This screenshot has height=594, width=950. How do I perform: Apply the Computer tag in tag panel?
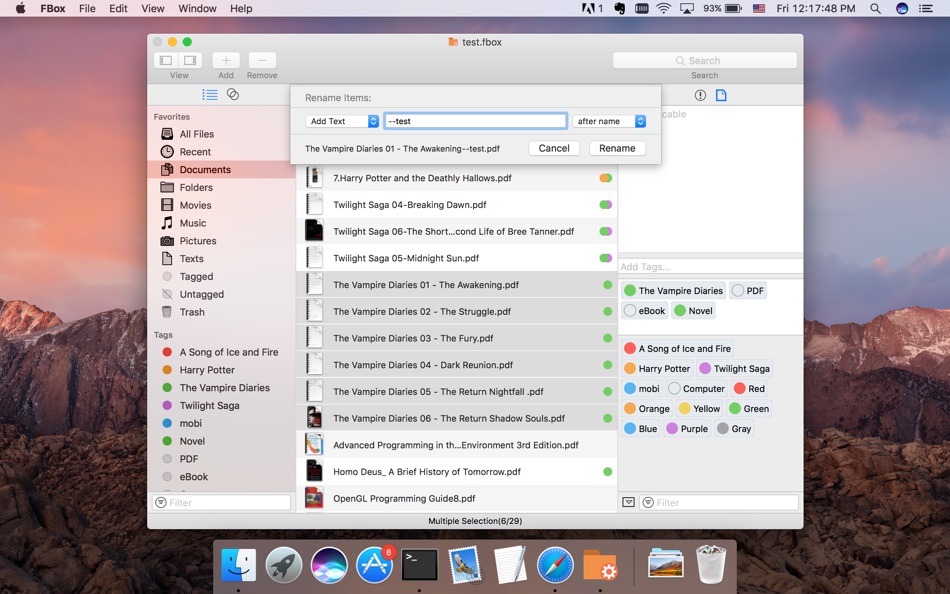point(696,389)
